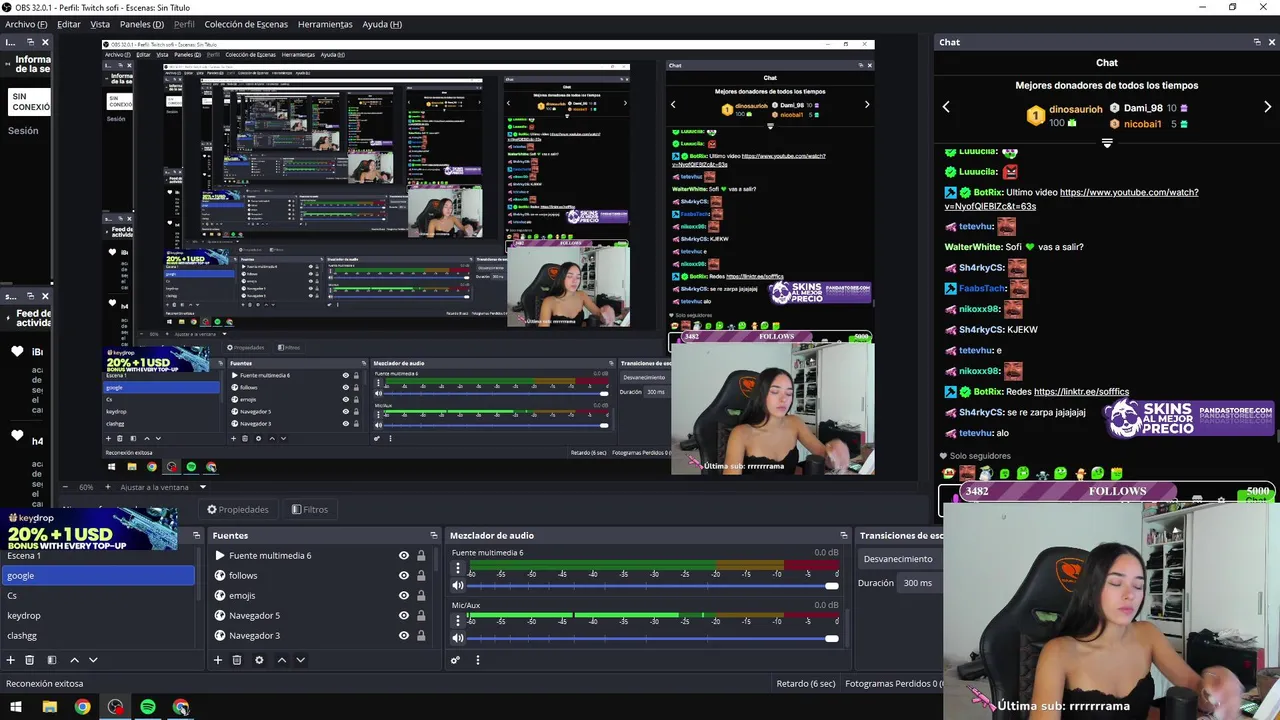Click Propiedades button above sources
The image size is (1280, 720).
238,509
